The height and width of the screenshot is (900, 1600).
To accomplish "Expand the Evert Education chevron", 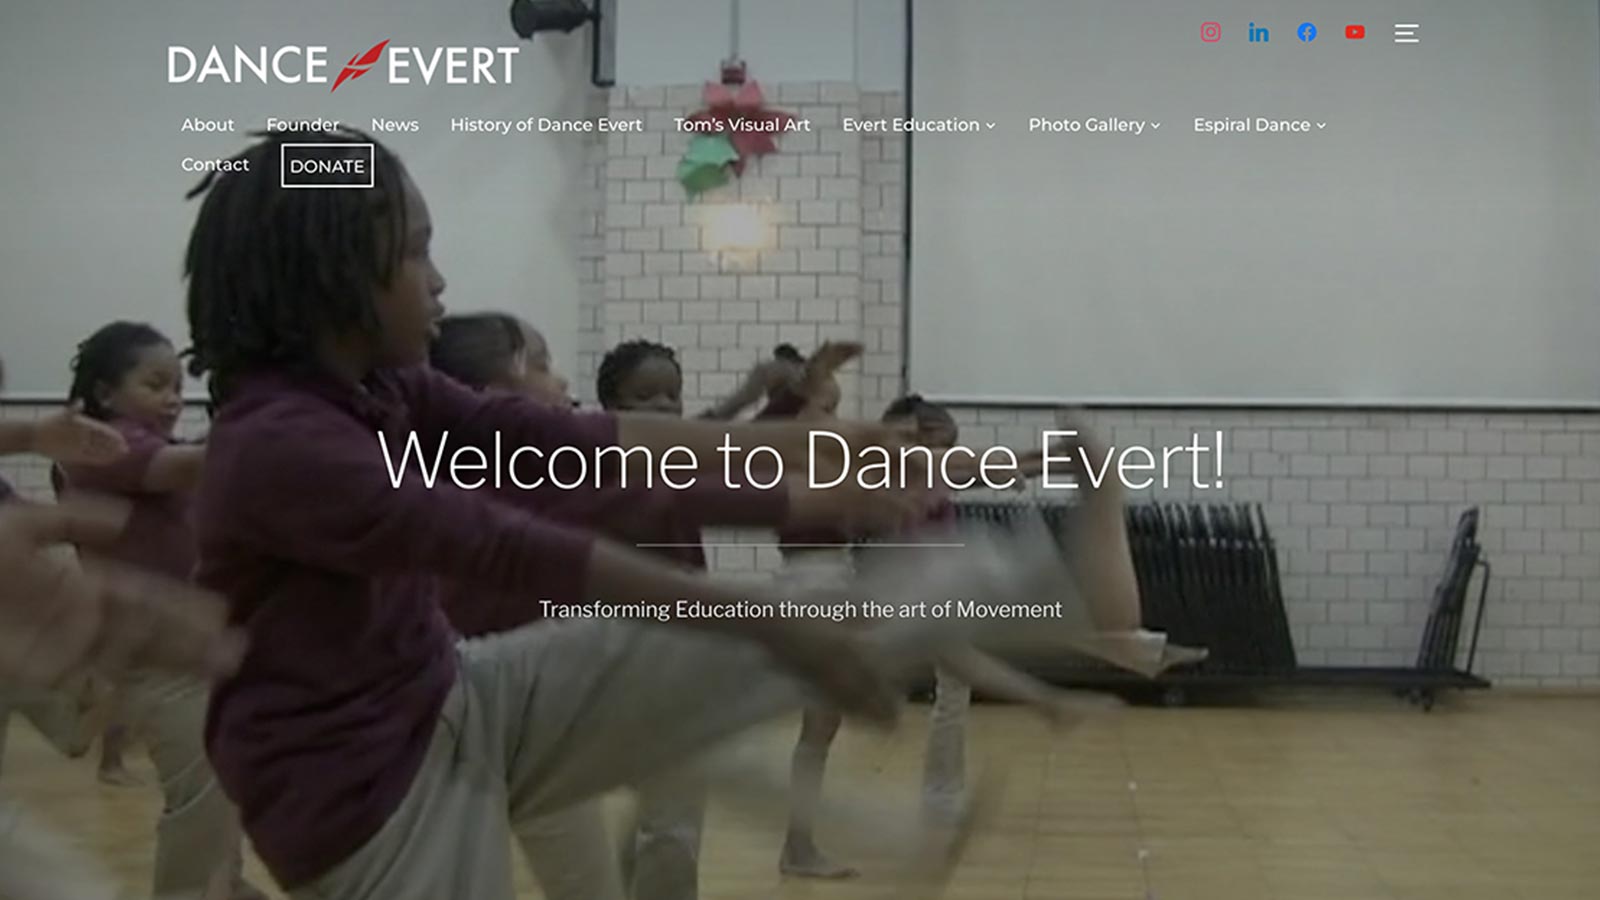I will tap(990, 126).
